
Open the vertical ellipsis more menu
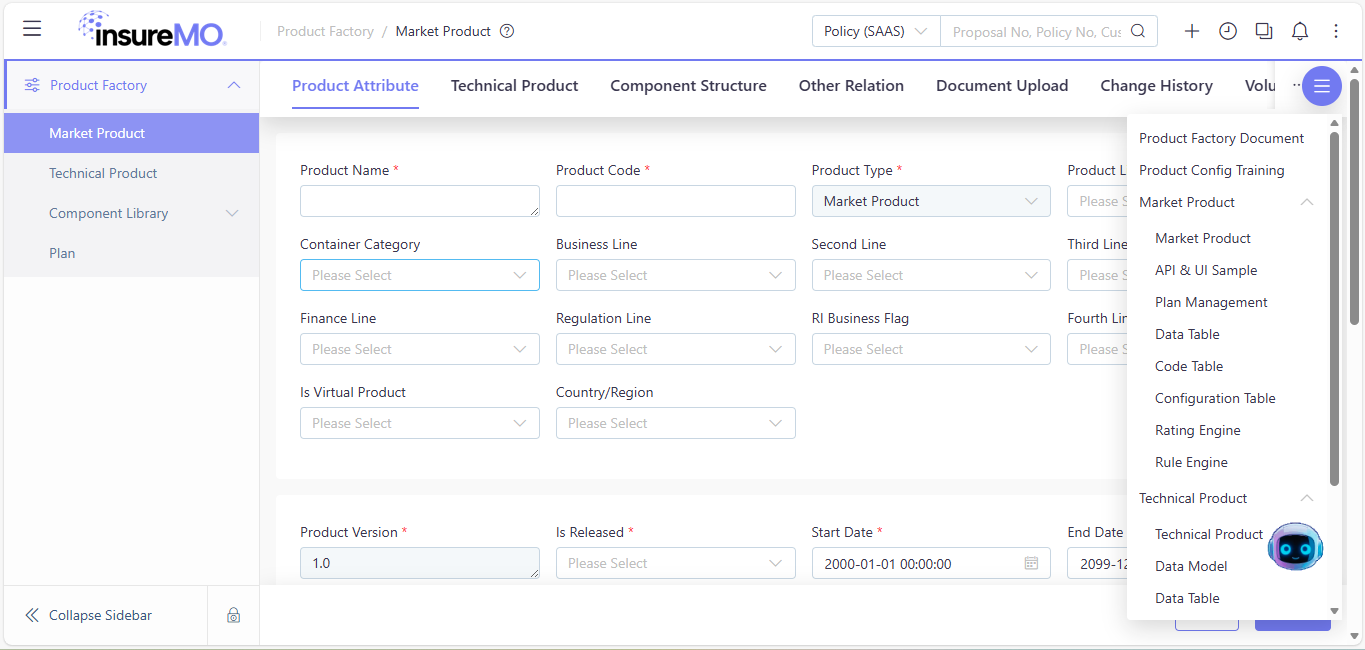(1336, 31)
